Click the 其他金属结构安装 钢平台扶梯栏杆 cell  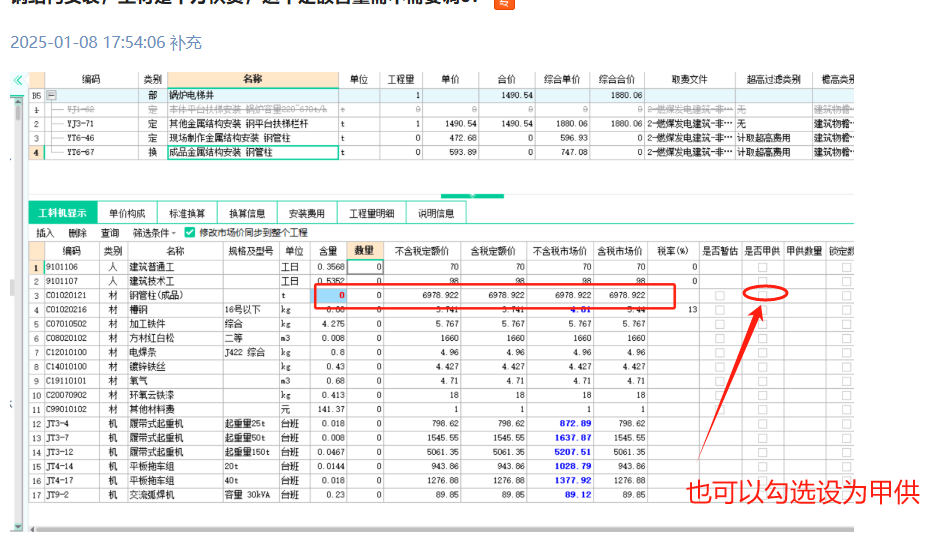click(x=253, y=124)
